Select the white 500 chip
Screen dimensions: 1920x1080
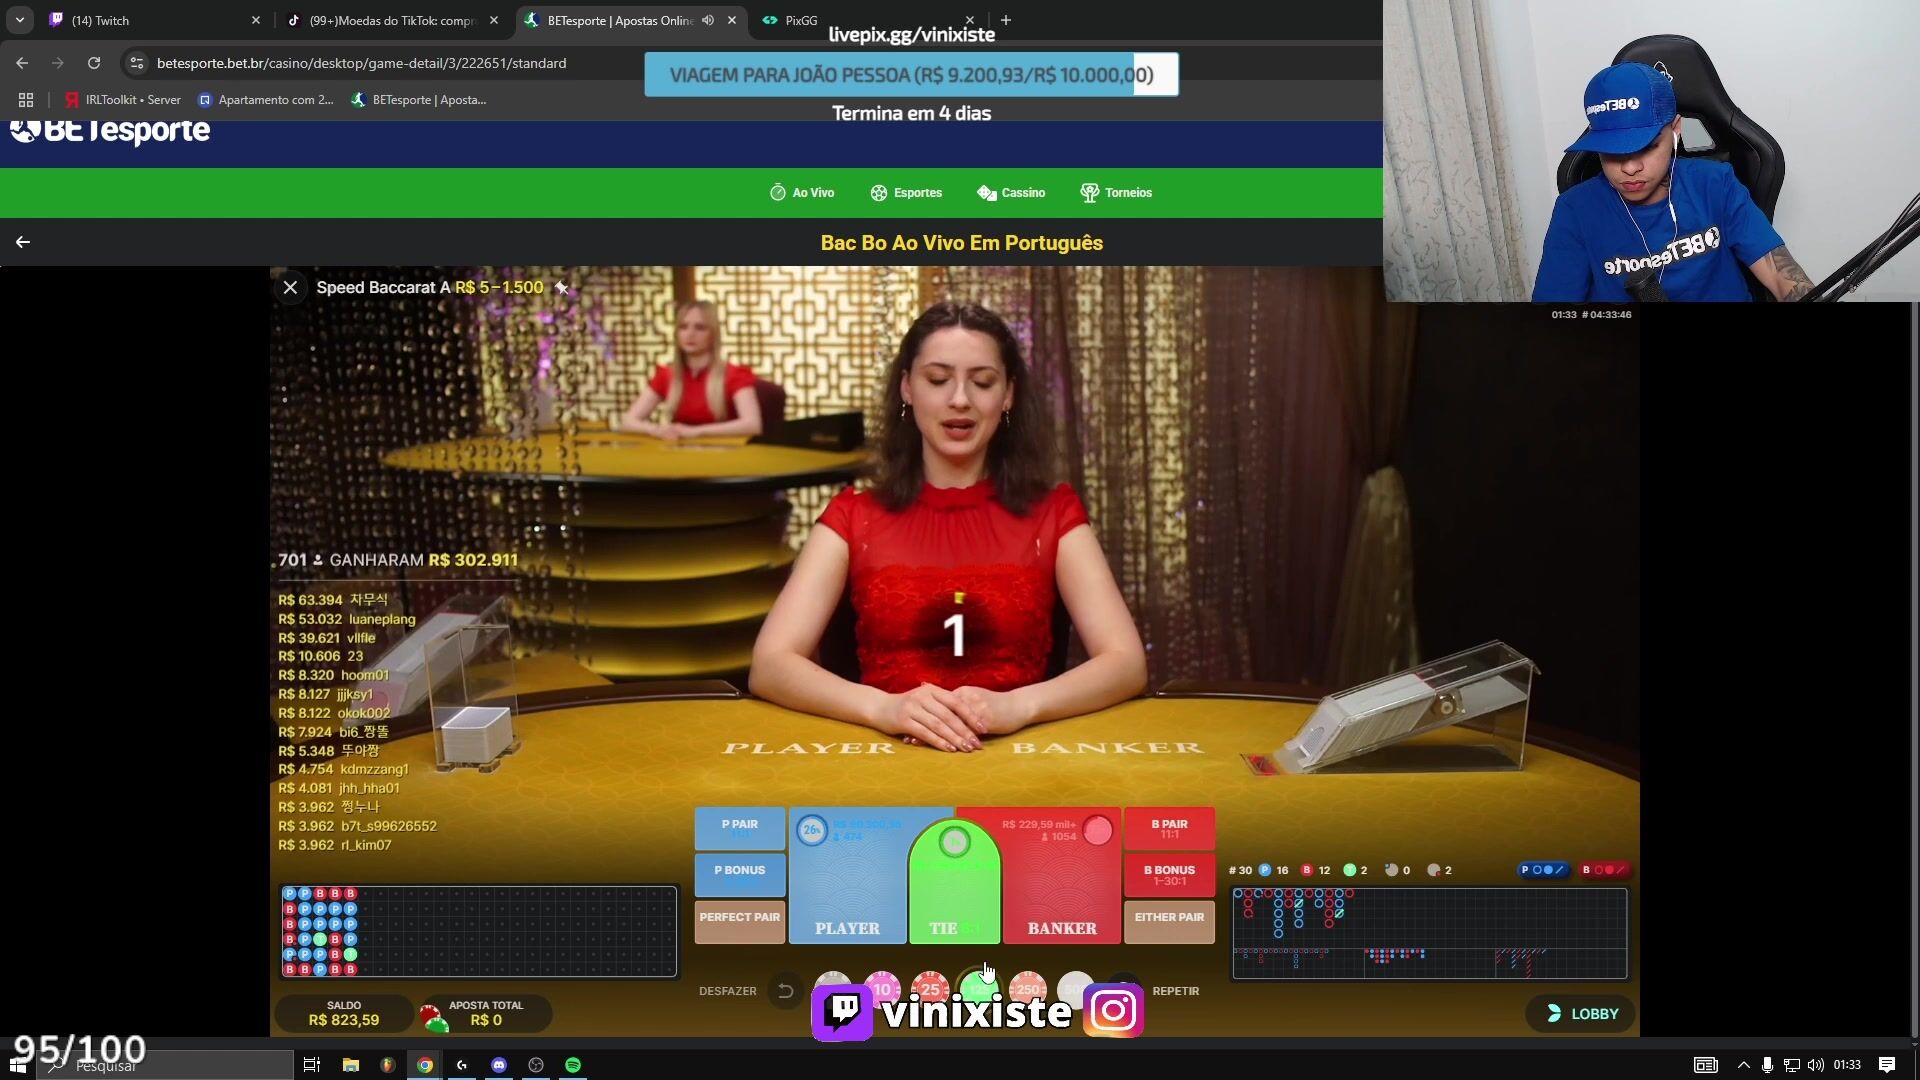[1075, 988]
